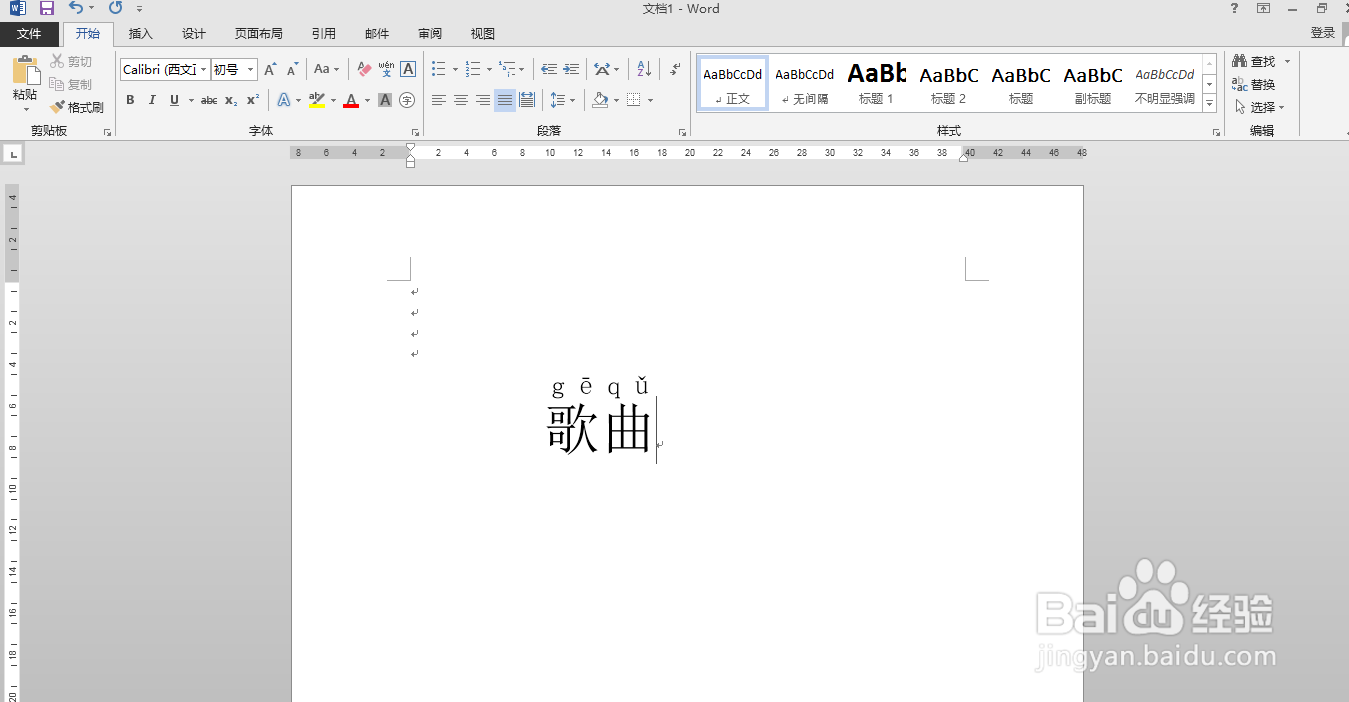This screenshot has height=702, width=1349.
Task: Apply paragraph shading paint bucket
Action: coord(600,100)
